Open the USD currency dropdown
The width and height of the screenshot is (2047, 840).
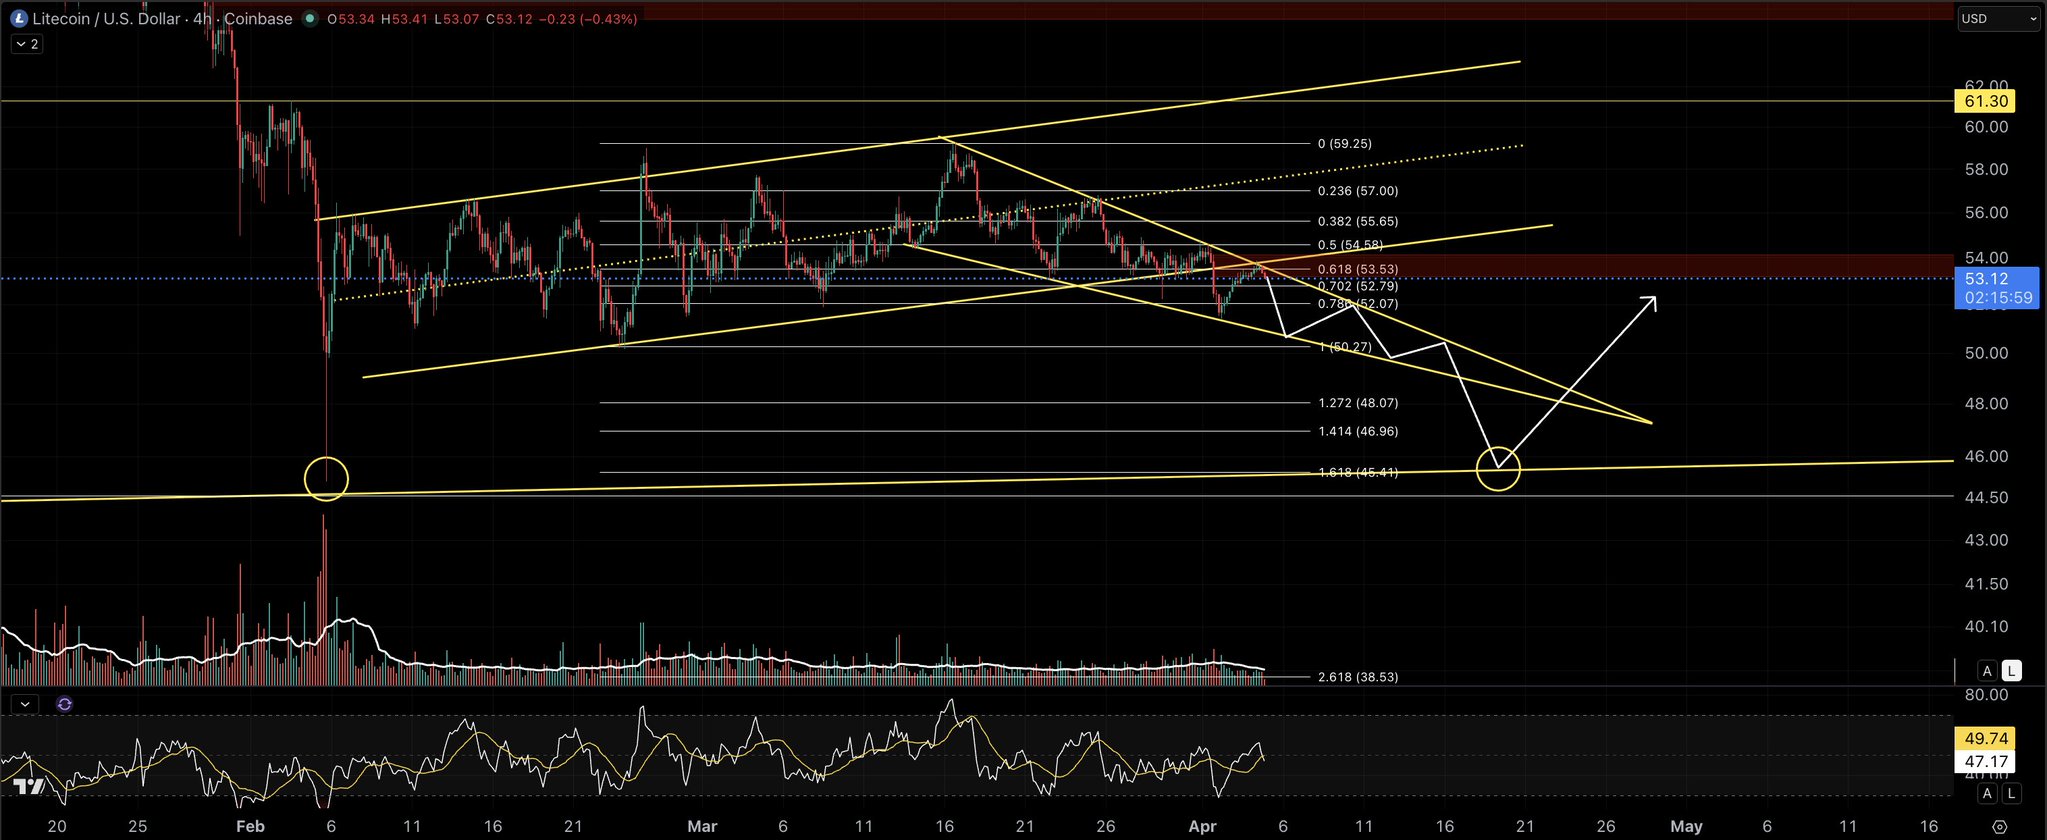click(x=1997, y=19)
